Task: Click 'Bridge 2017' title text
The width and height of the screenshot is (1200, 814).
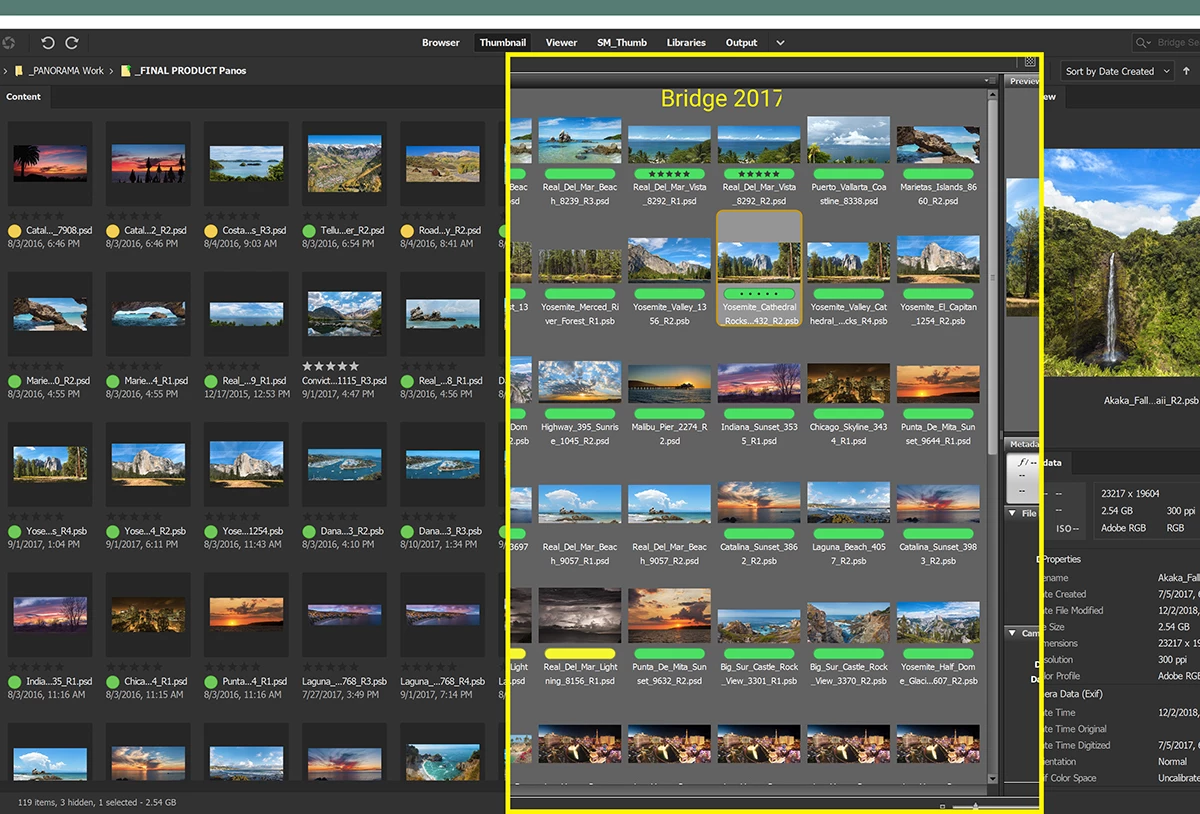Action: (722, 99)
